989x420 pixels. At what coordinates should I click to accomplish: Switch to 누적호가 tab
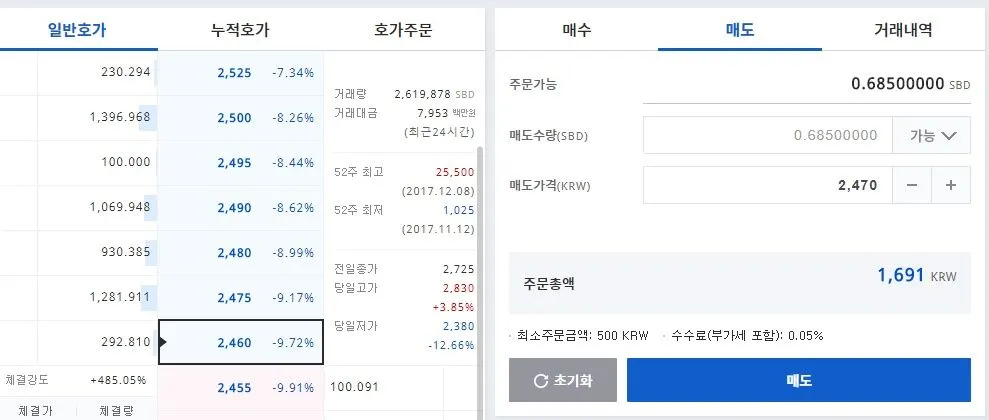240,30
